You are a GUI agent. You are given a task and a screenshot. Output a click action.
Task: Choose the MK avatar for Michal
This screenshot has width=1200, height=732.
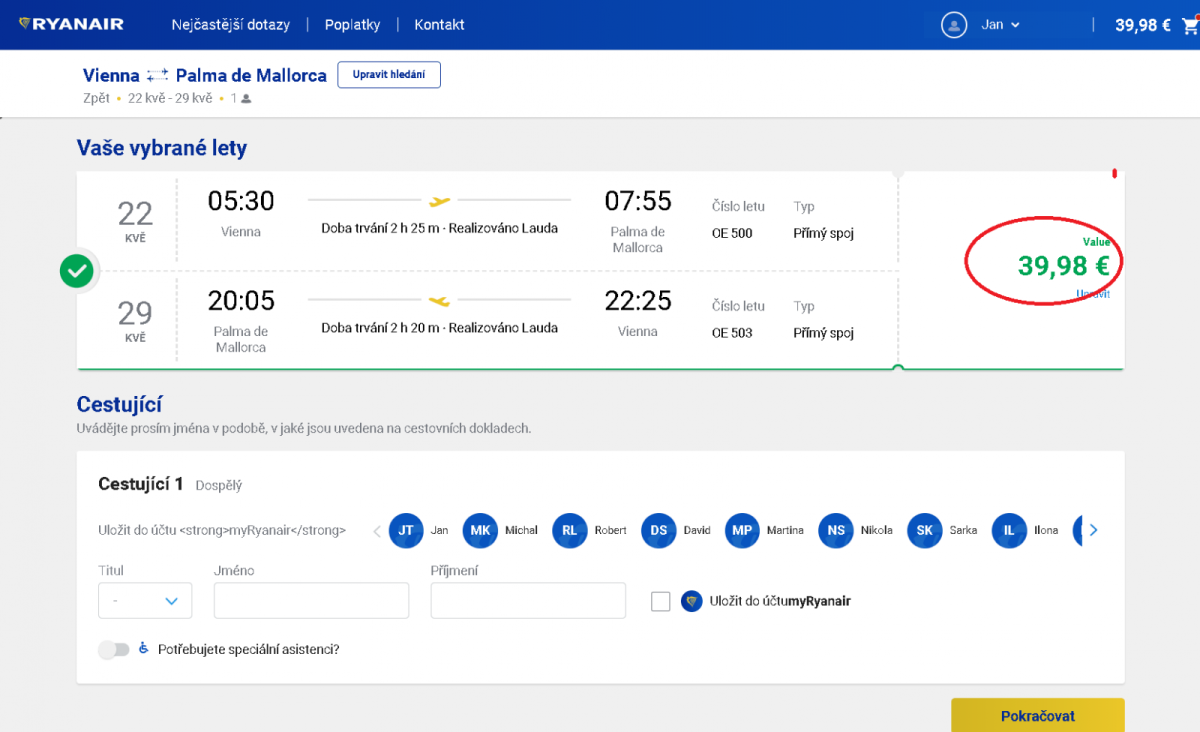[x=480, y=530]
